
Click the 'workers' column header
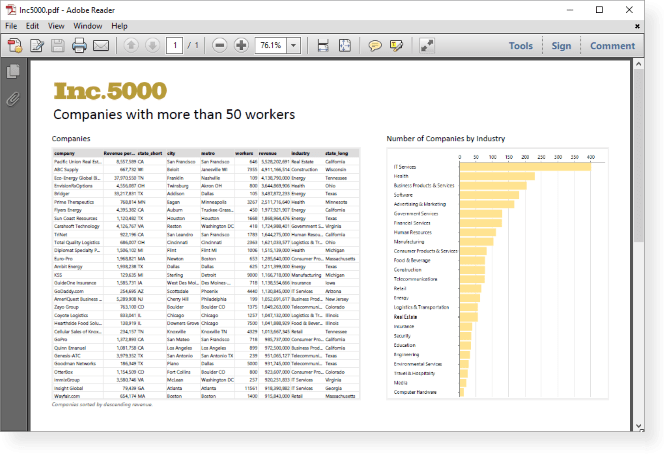pyautogui.click(x=244, y=153)
